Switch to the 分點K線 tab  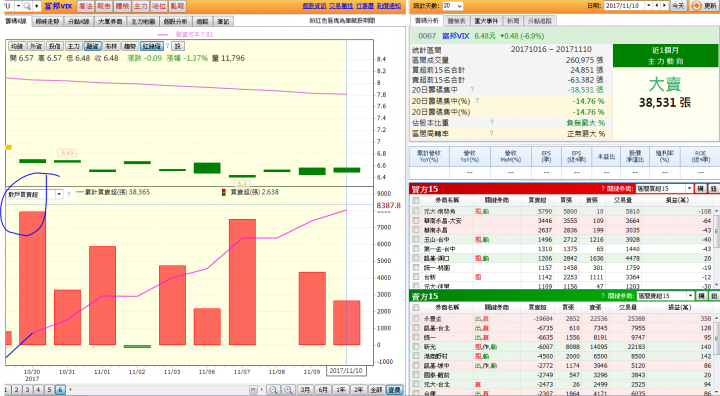[x=79, y=21]
